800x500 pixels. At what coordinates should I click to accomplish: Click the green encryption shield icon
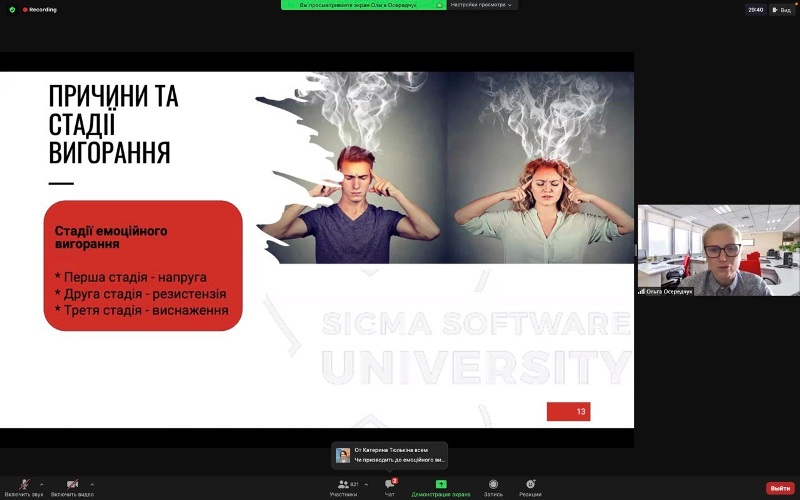coord(12,9)
